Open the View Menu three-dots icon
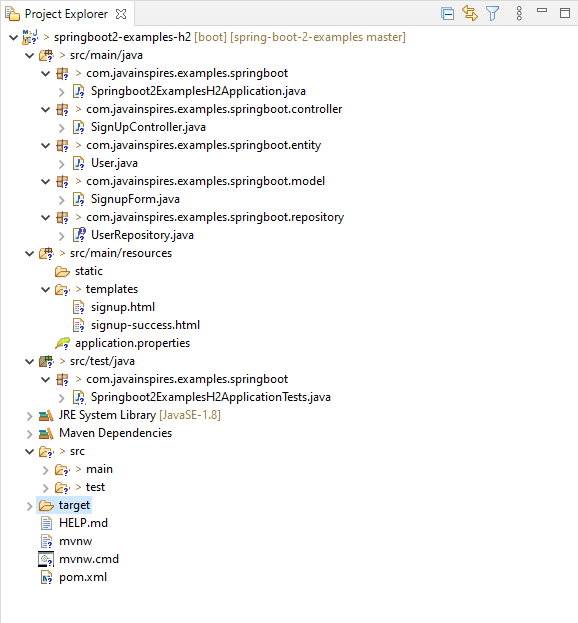This screenshot has width=578, height=623. click(x=519, y=14)
